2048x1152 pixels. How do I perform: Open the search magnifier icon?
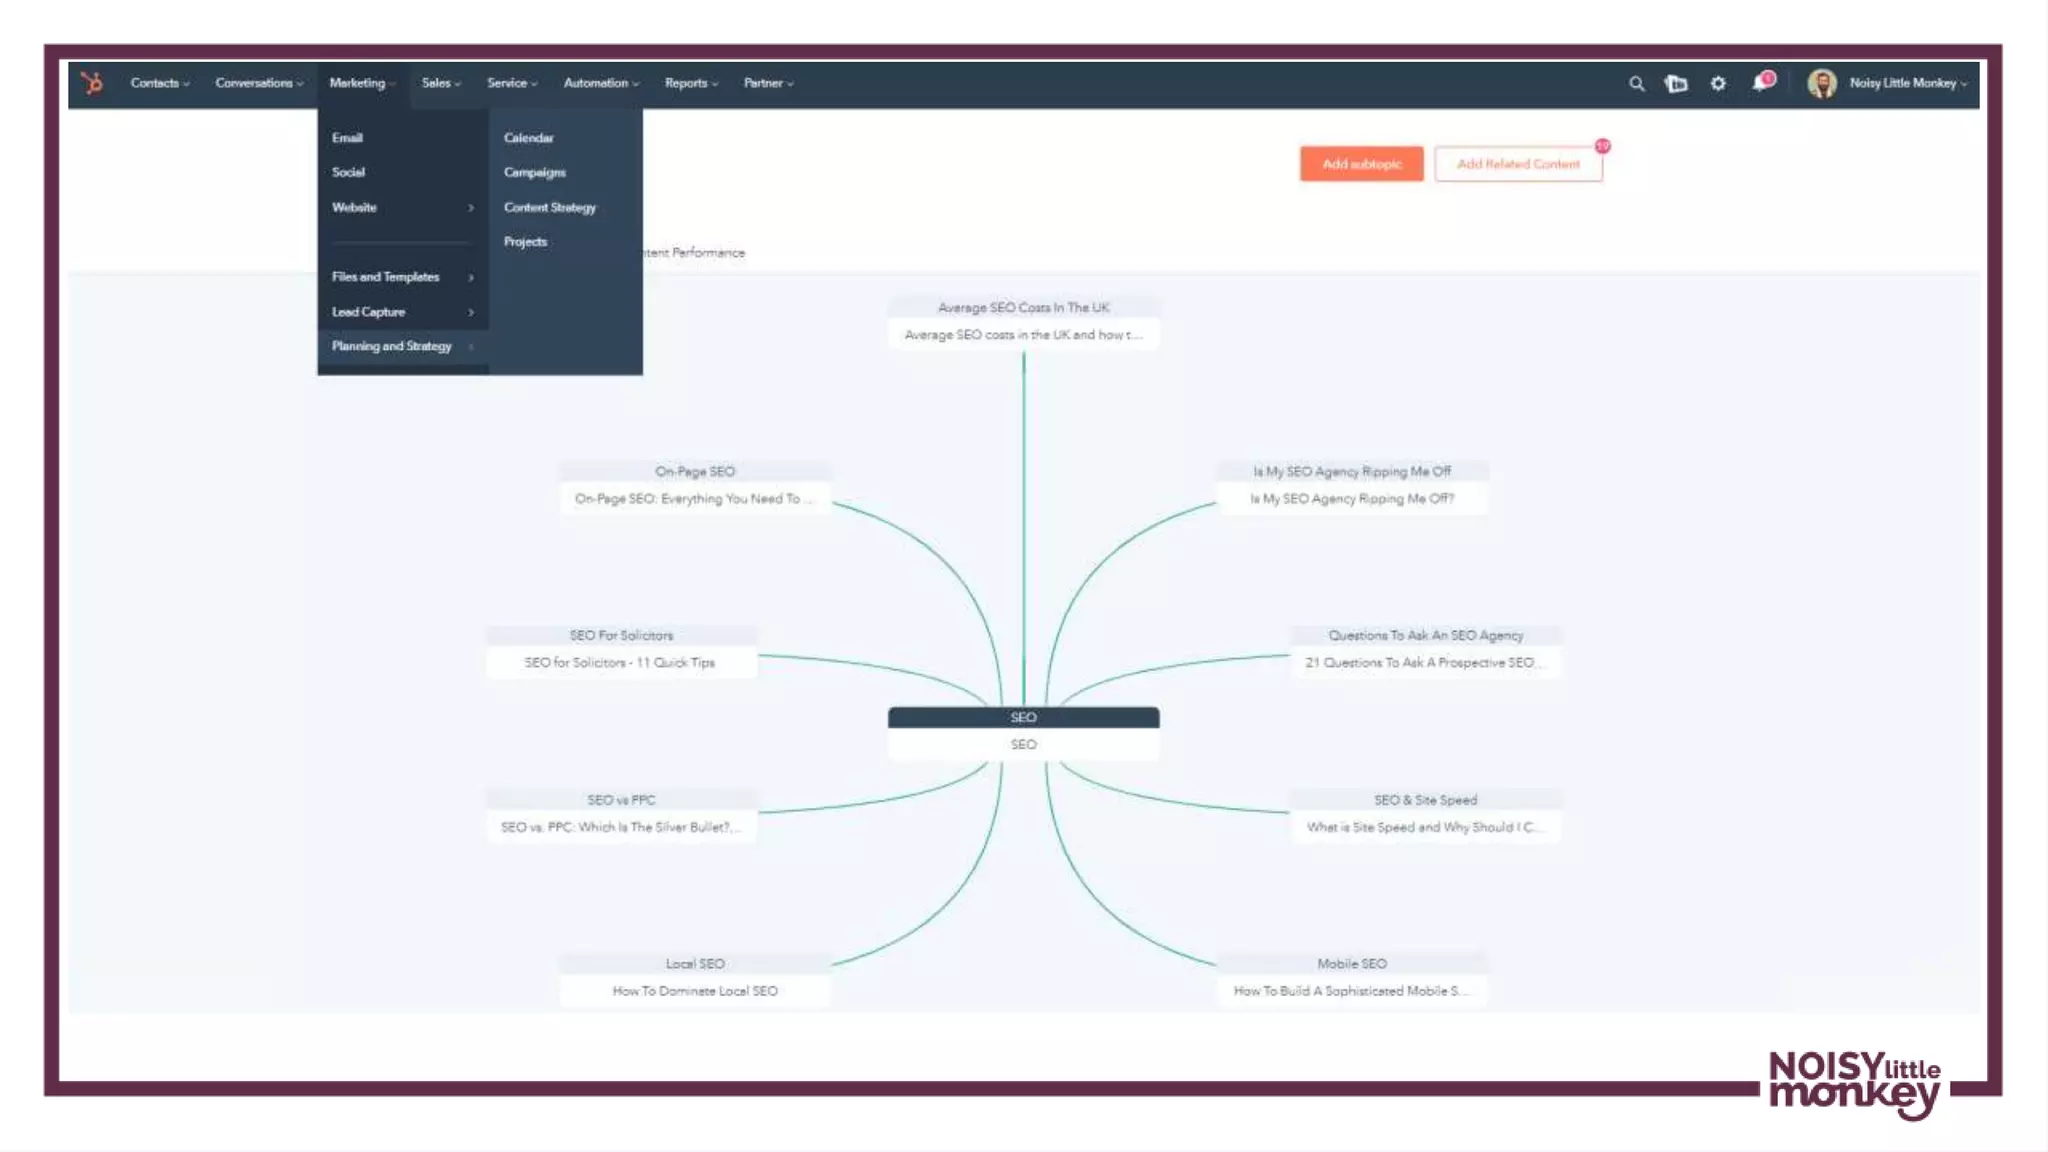1636,84
